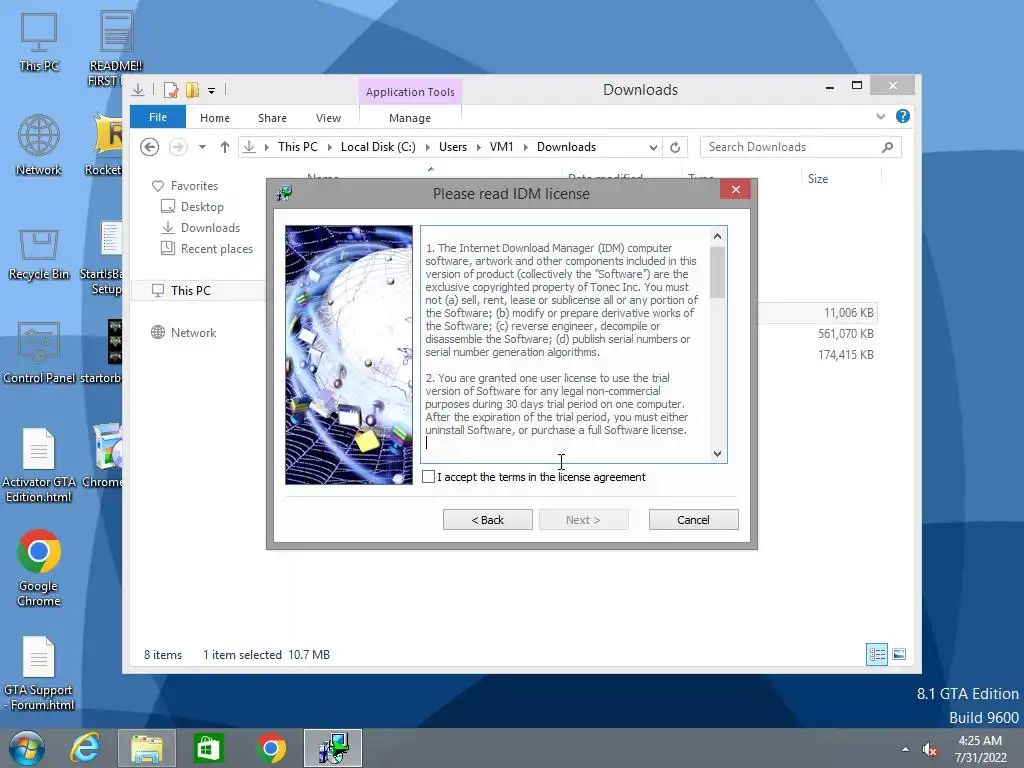Click the license text scrollbar down arrow
Image resolution: width=1024 pixels, height=768 pixels.
click(717, 454)
